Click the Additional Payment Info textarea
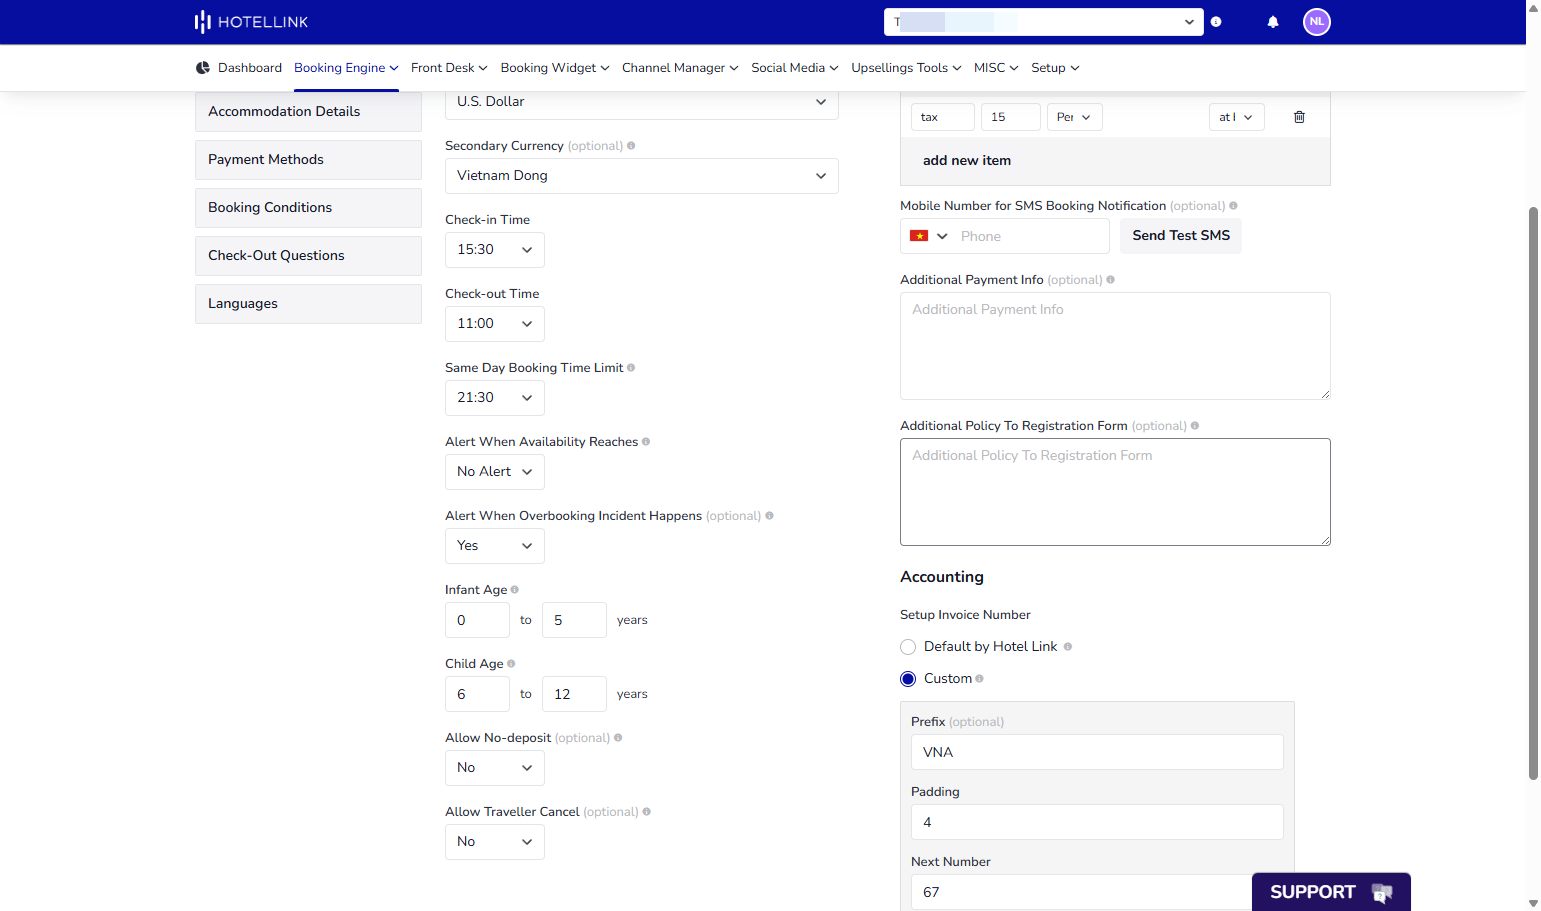 (1115, 346)
